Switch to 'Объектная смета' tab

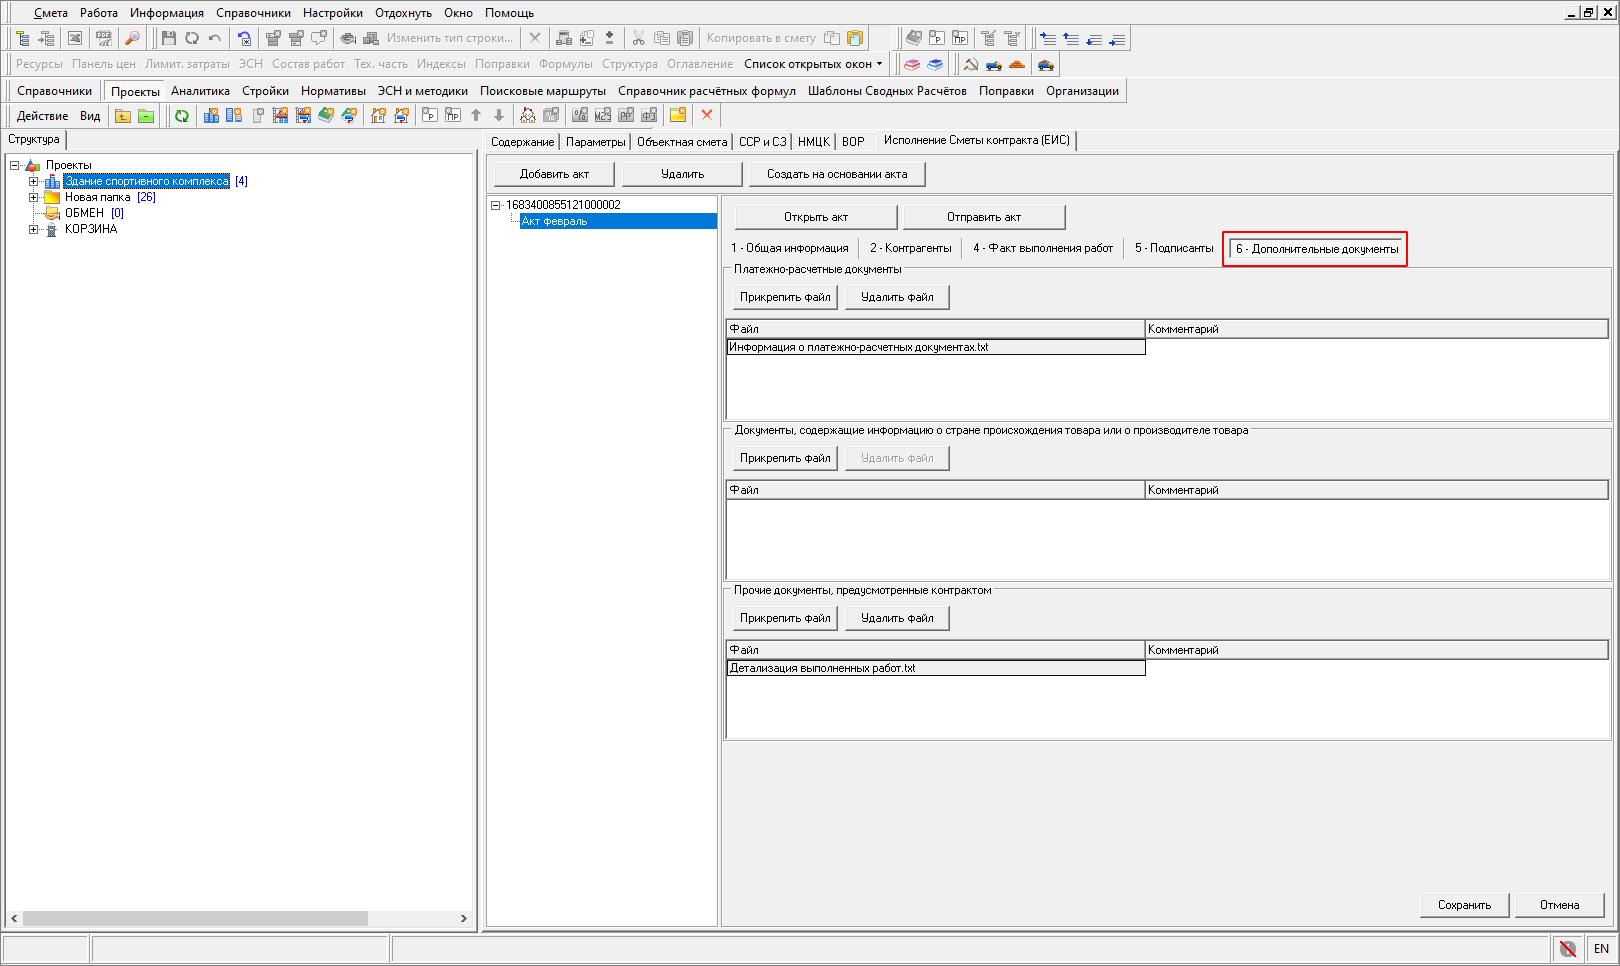(682, 142)
